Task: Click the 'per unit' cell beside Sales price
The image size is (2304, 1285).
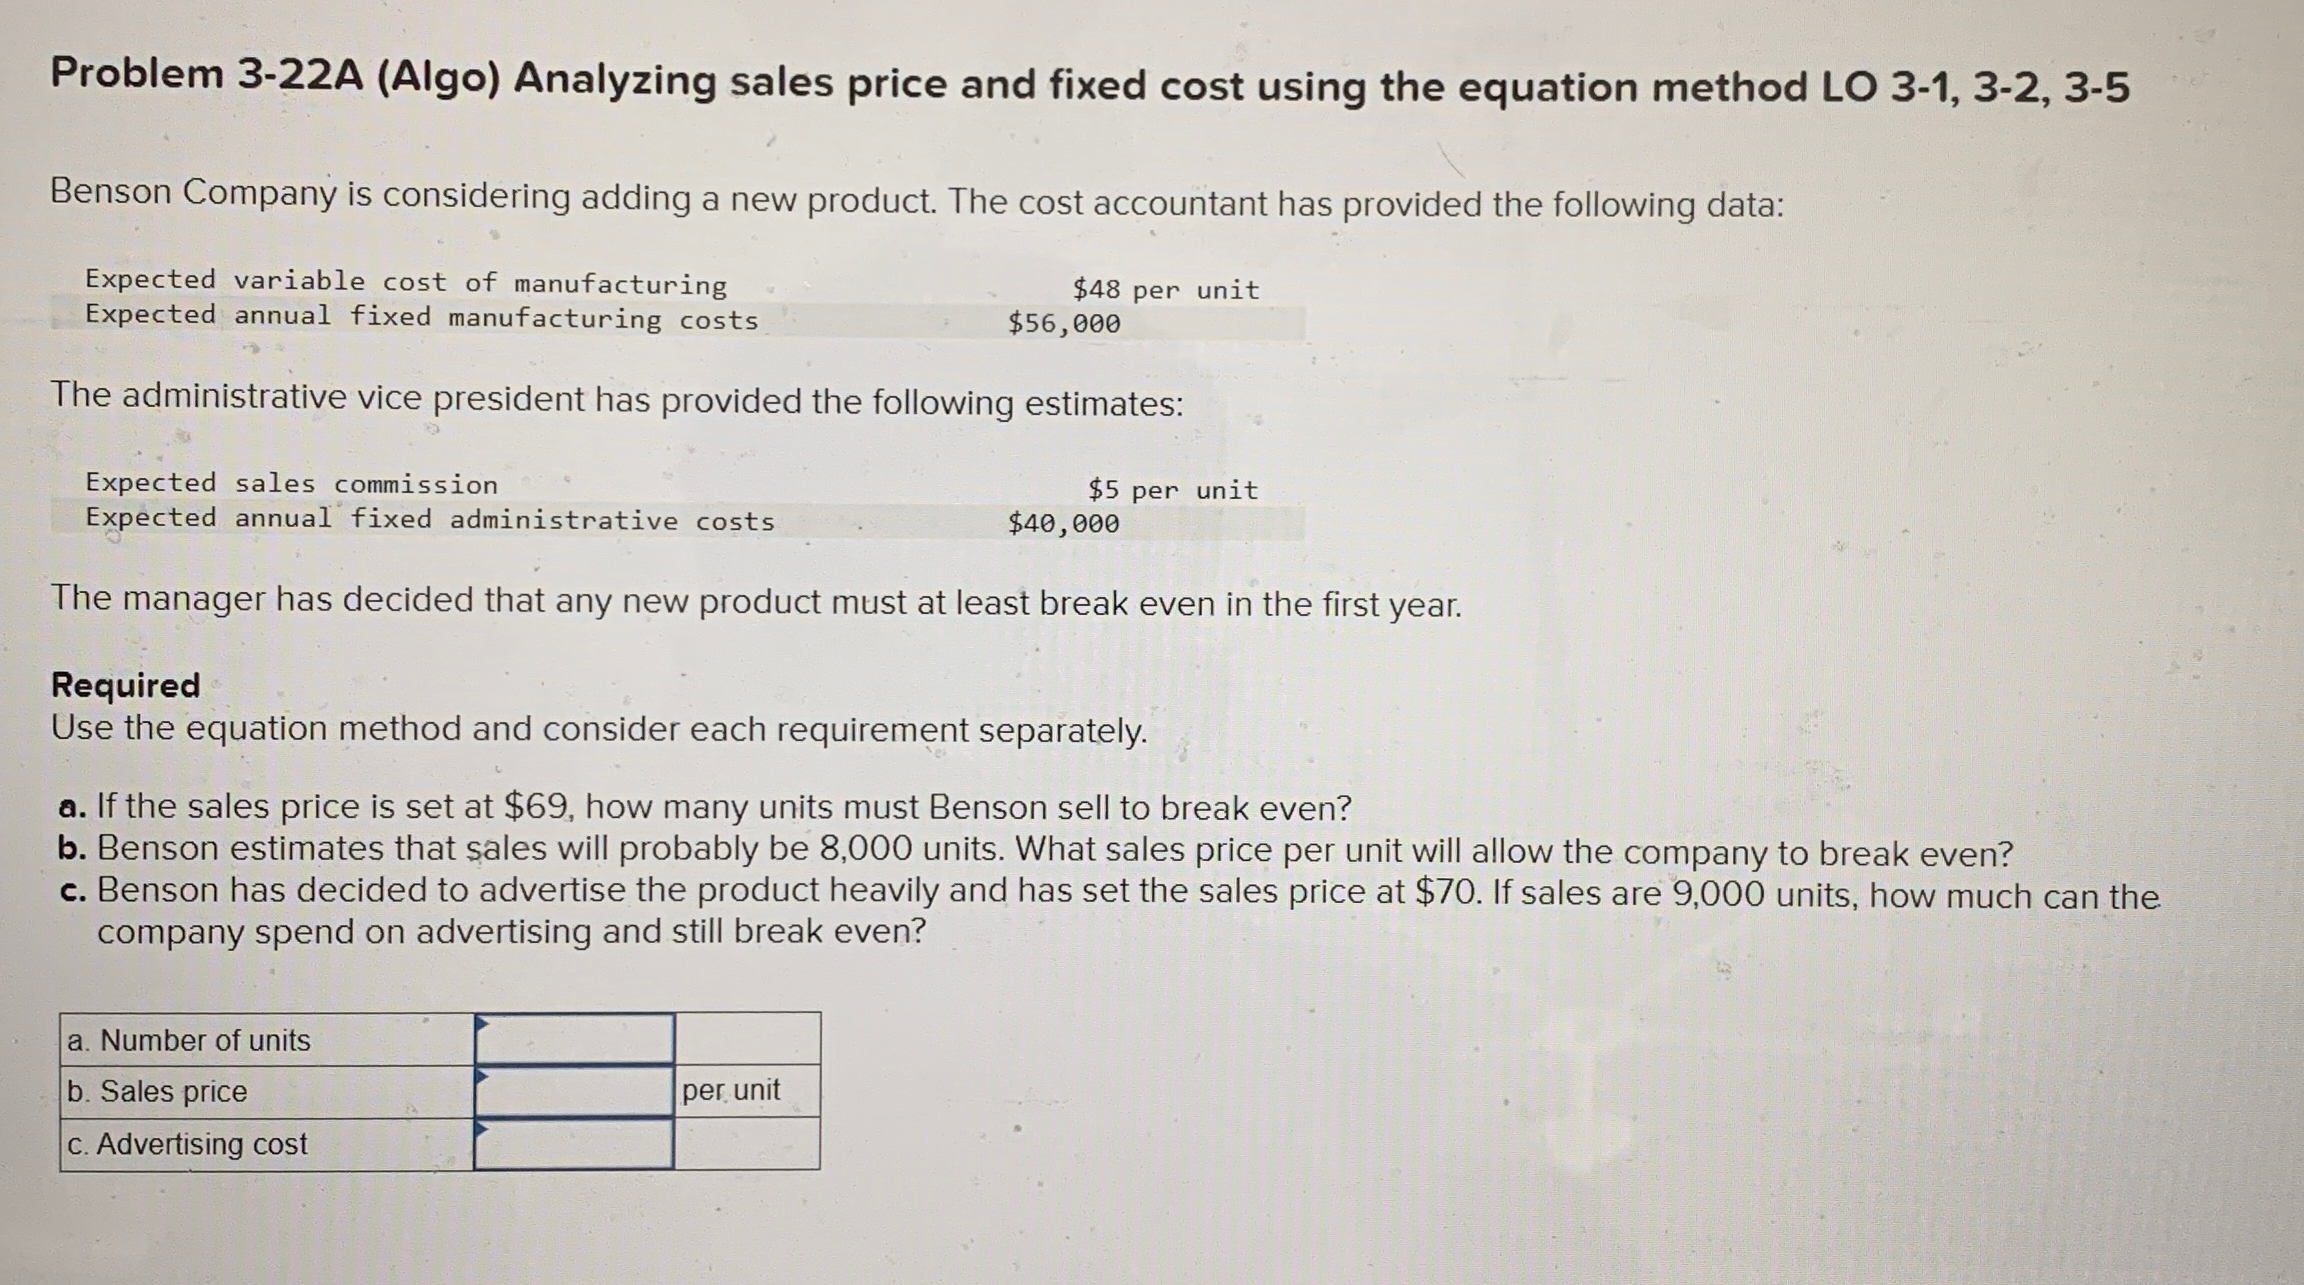Action: coord(730,1094)
